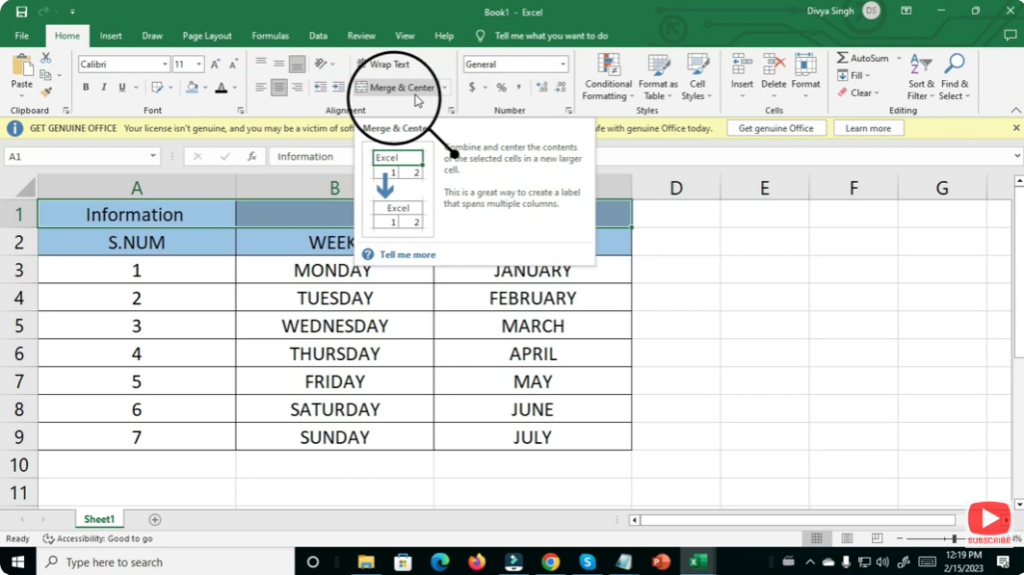Select the Format Painter brush icon
1024x575 pixels.
(x=46, y=92)
